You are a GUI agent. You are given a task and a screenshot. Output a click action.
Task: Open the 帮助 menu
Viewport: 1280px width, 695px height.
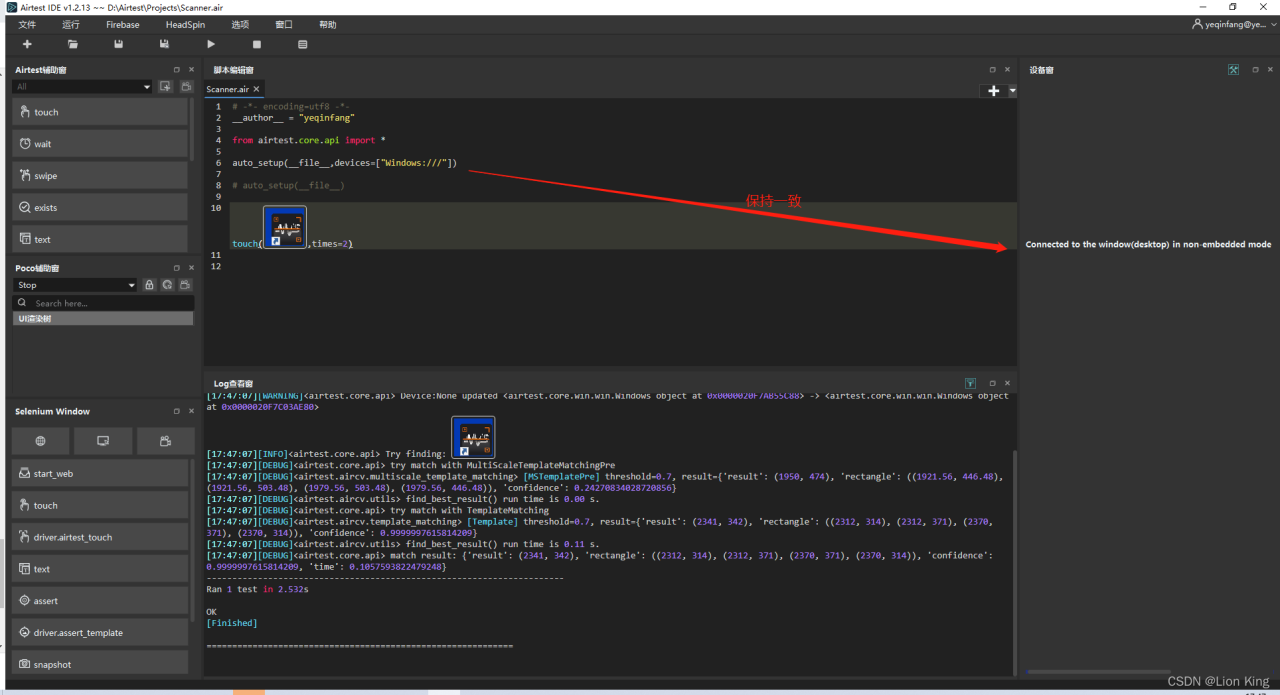coord(328,24)
